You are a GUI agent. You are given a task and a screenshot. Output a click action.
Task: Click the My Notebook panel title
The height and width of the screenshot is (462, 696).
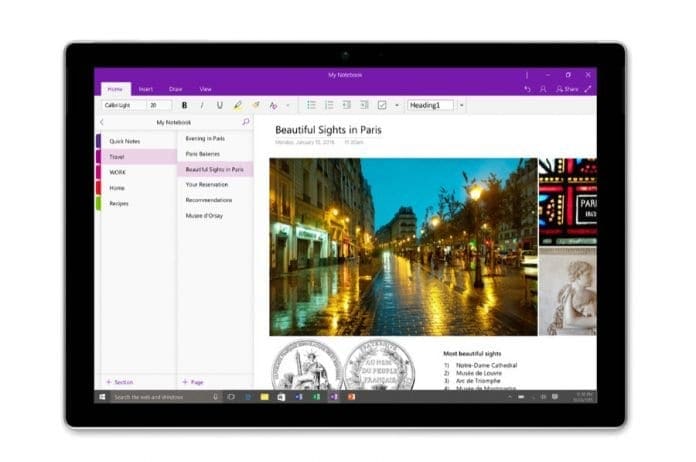(174, 122)
